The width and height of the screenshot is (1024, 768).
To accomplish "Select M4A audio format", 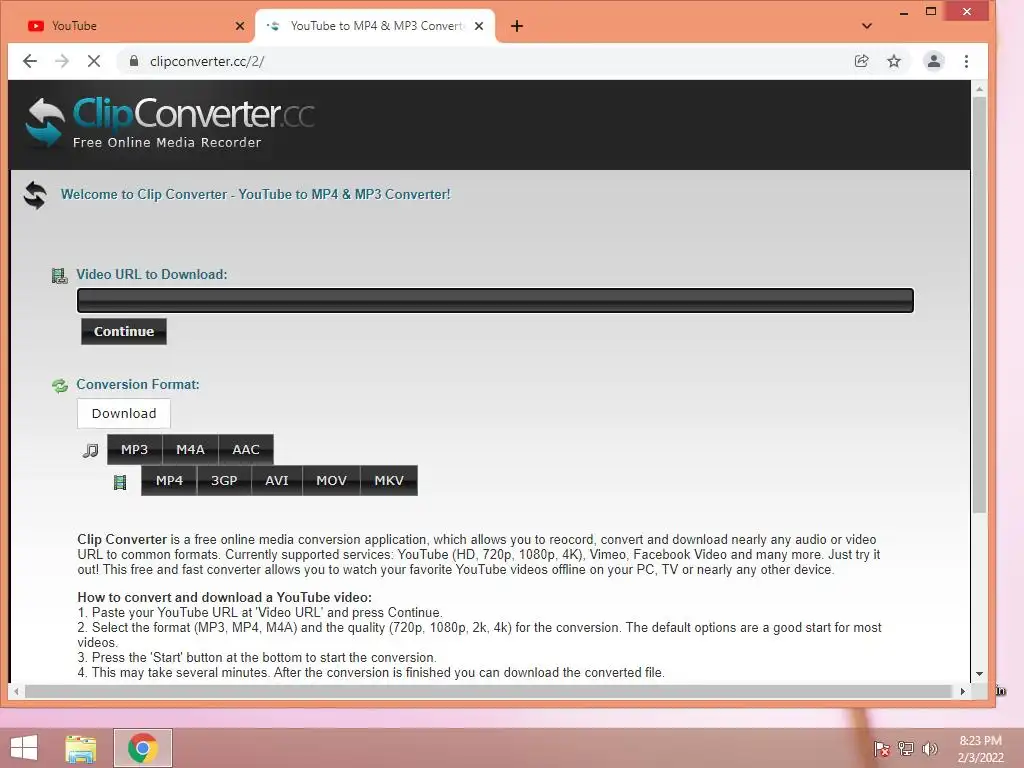I will point(190,449).
